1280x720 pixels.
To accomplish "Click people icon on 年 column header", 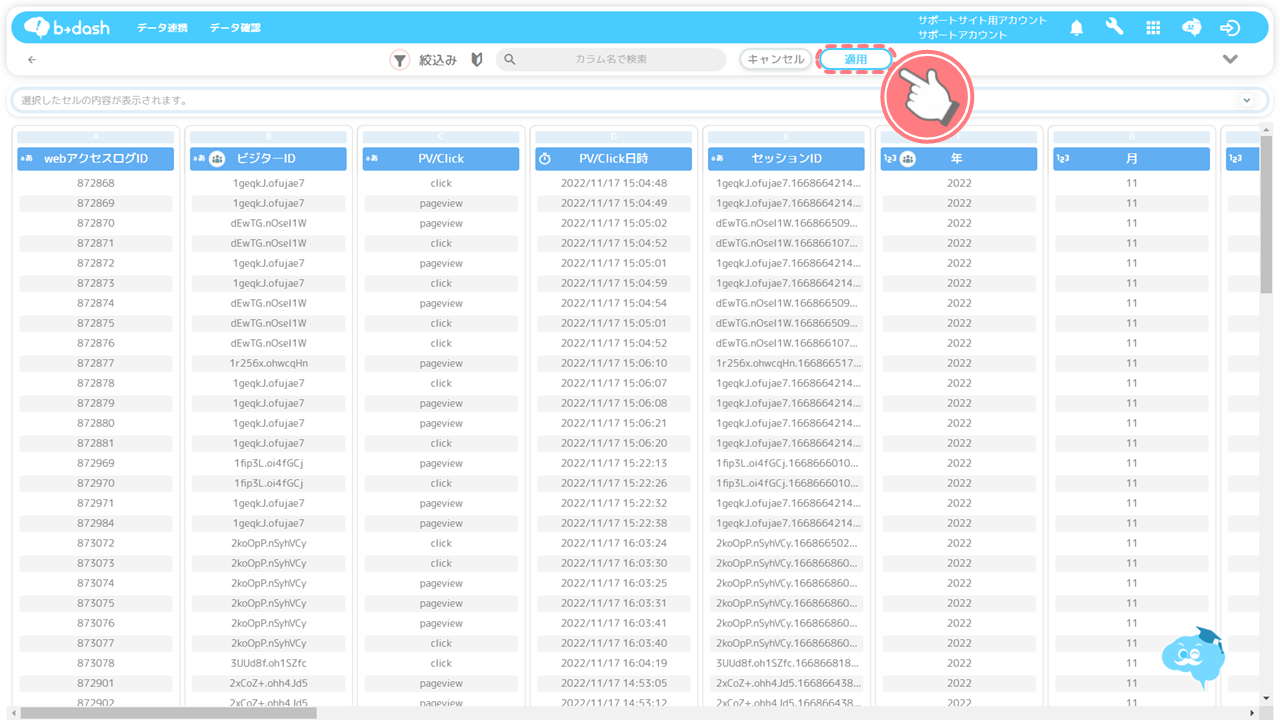I will click(x=908, y=158).
